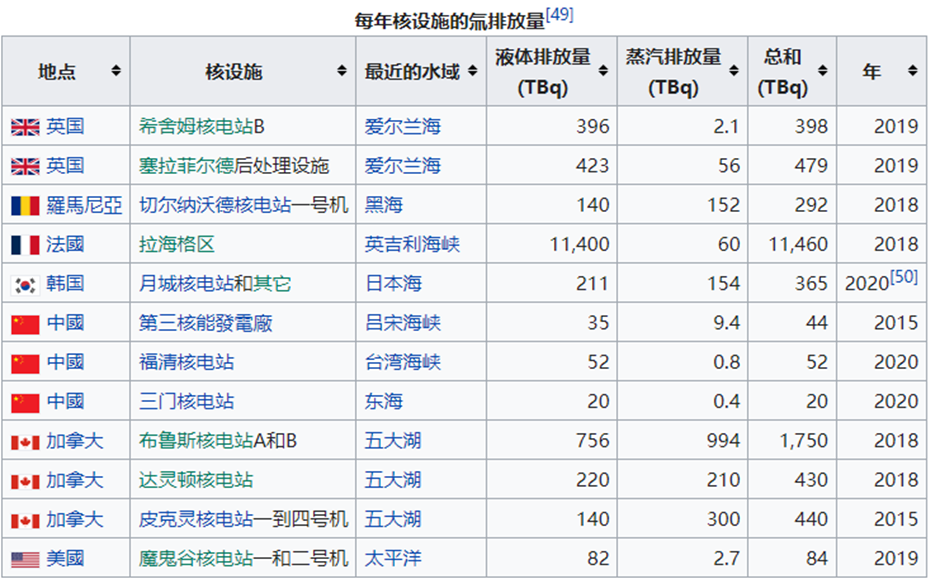The image size is (940, 579).
Task: Click the Chinese flag in 福清核电站 row
Action: (25, 363)
